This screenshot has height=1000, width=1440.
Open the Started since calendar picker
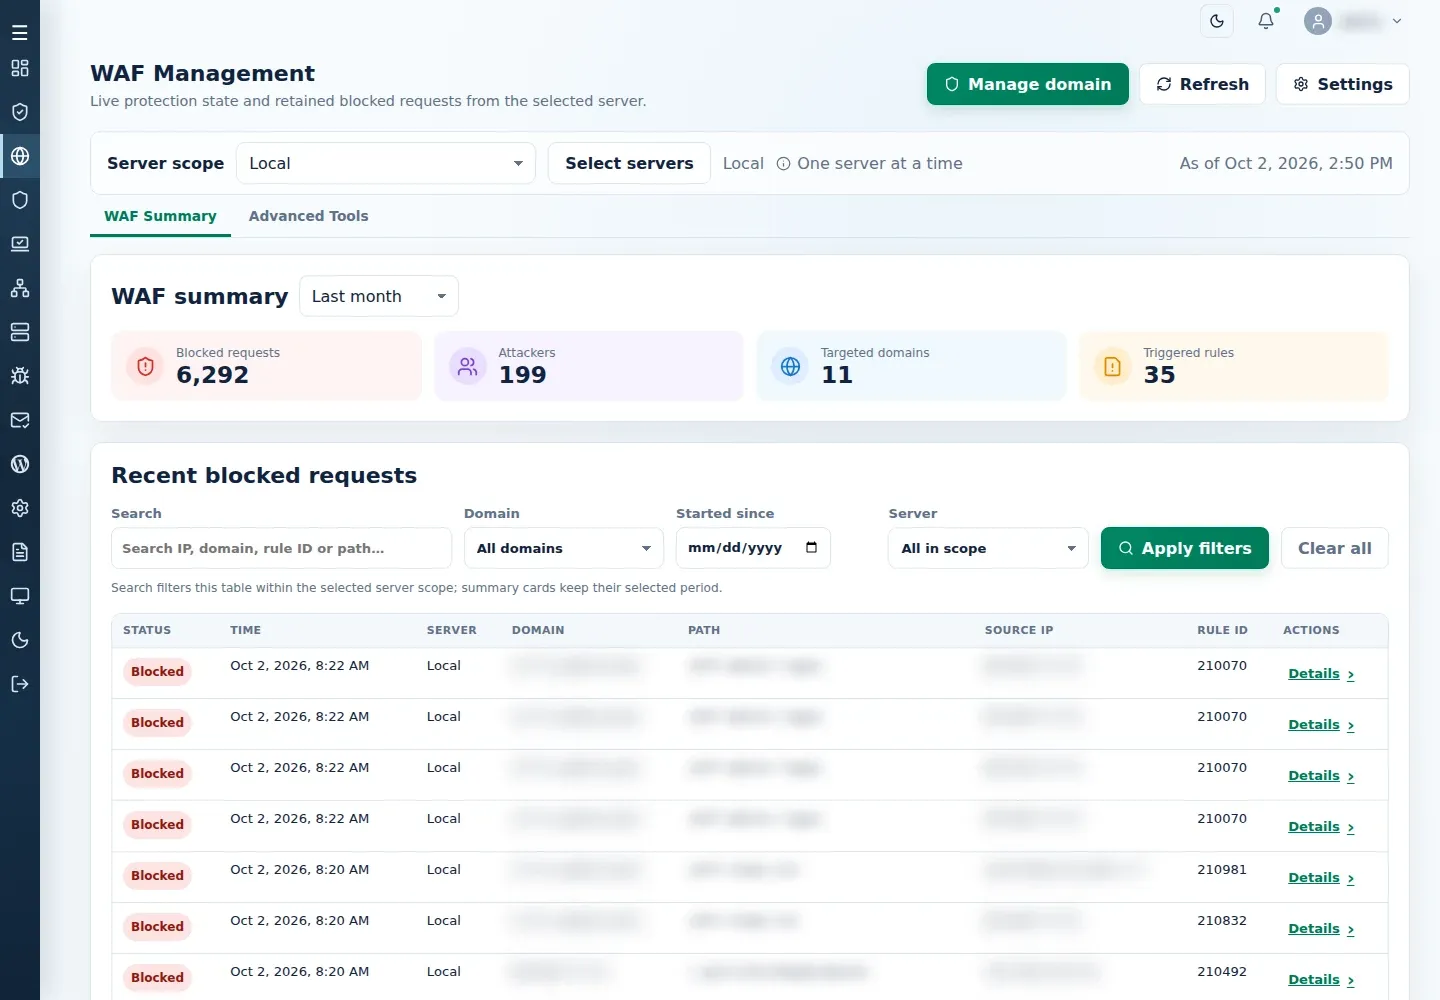[811, 547]
